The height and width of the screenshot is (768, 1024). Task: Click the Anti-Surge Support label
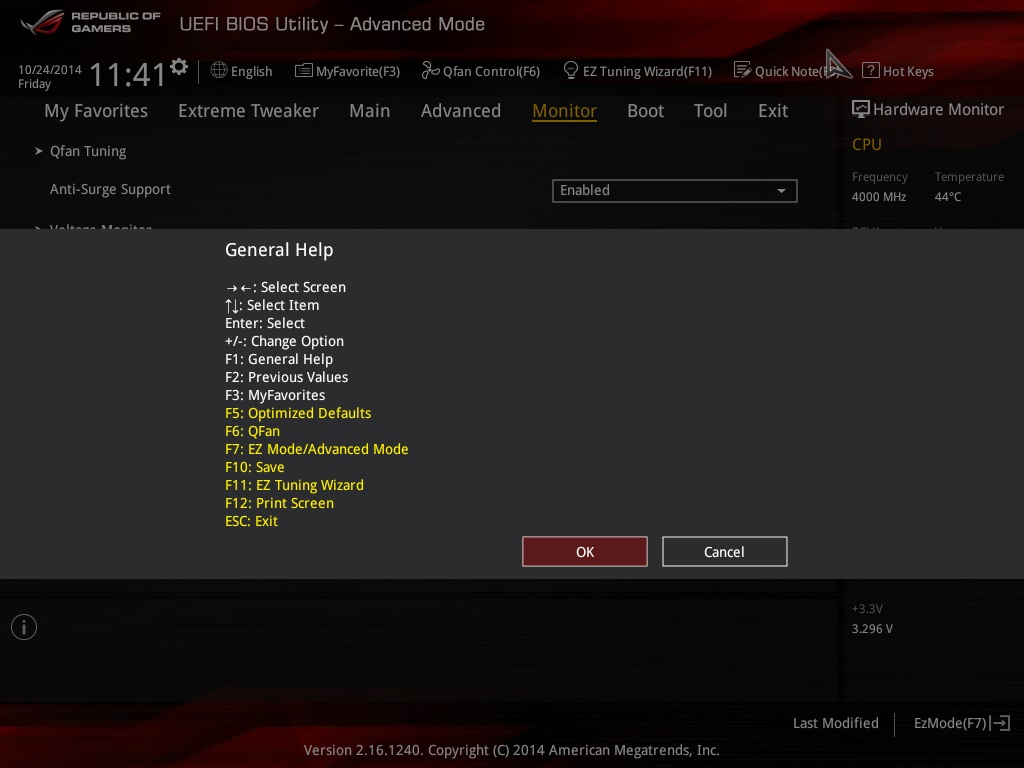110,189
